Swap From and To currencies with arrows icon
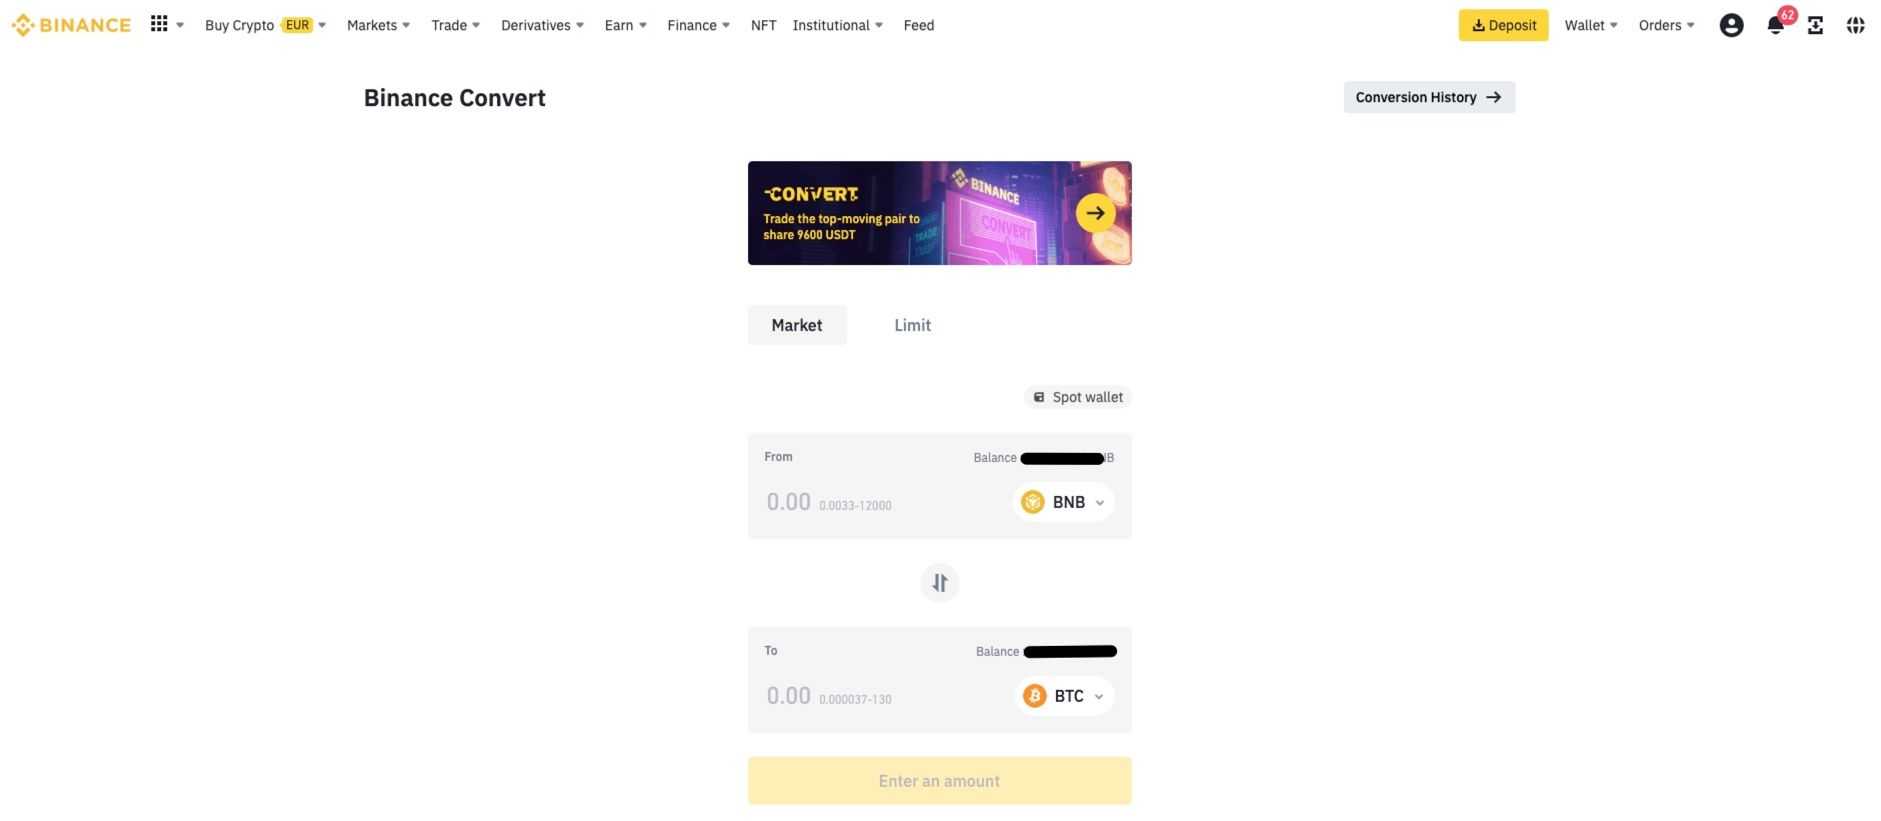The image size is (1881, 821). click(938, 581)
